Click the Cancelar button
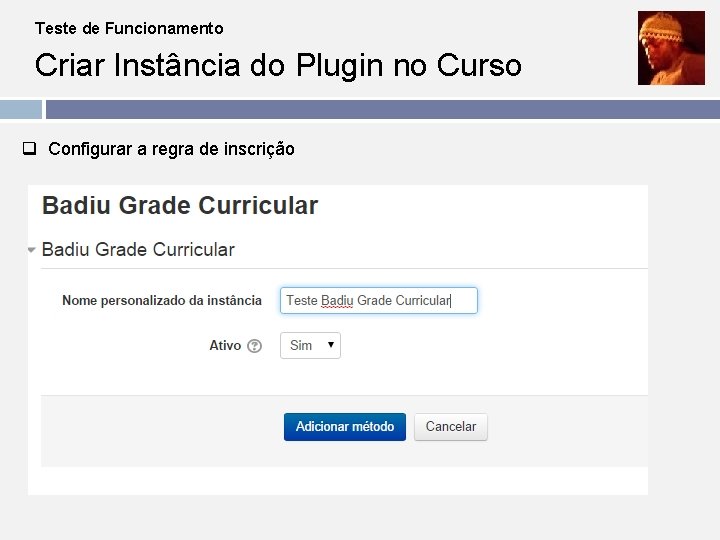This screenshot has height=540, width=720. tap(451, 427)
